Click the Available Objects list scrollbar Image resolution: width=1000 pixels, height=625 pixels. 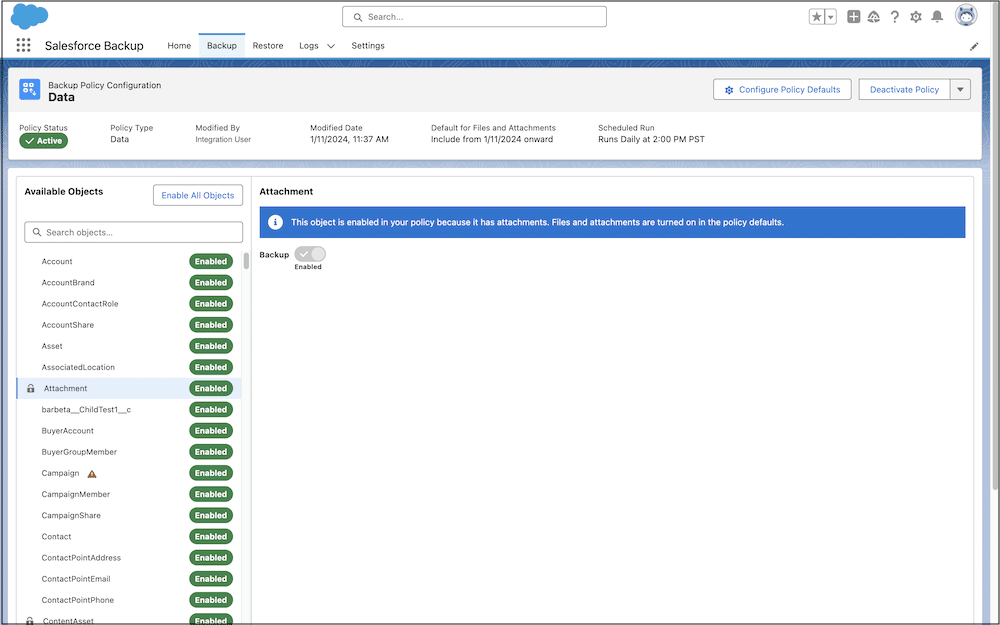(246, 261)
